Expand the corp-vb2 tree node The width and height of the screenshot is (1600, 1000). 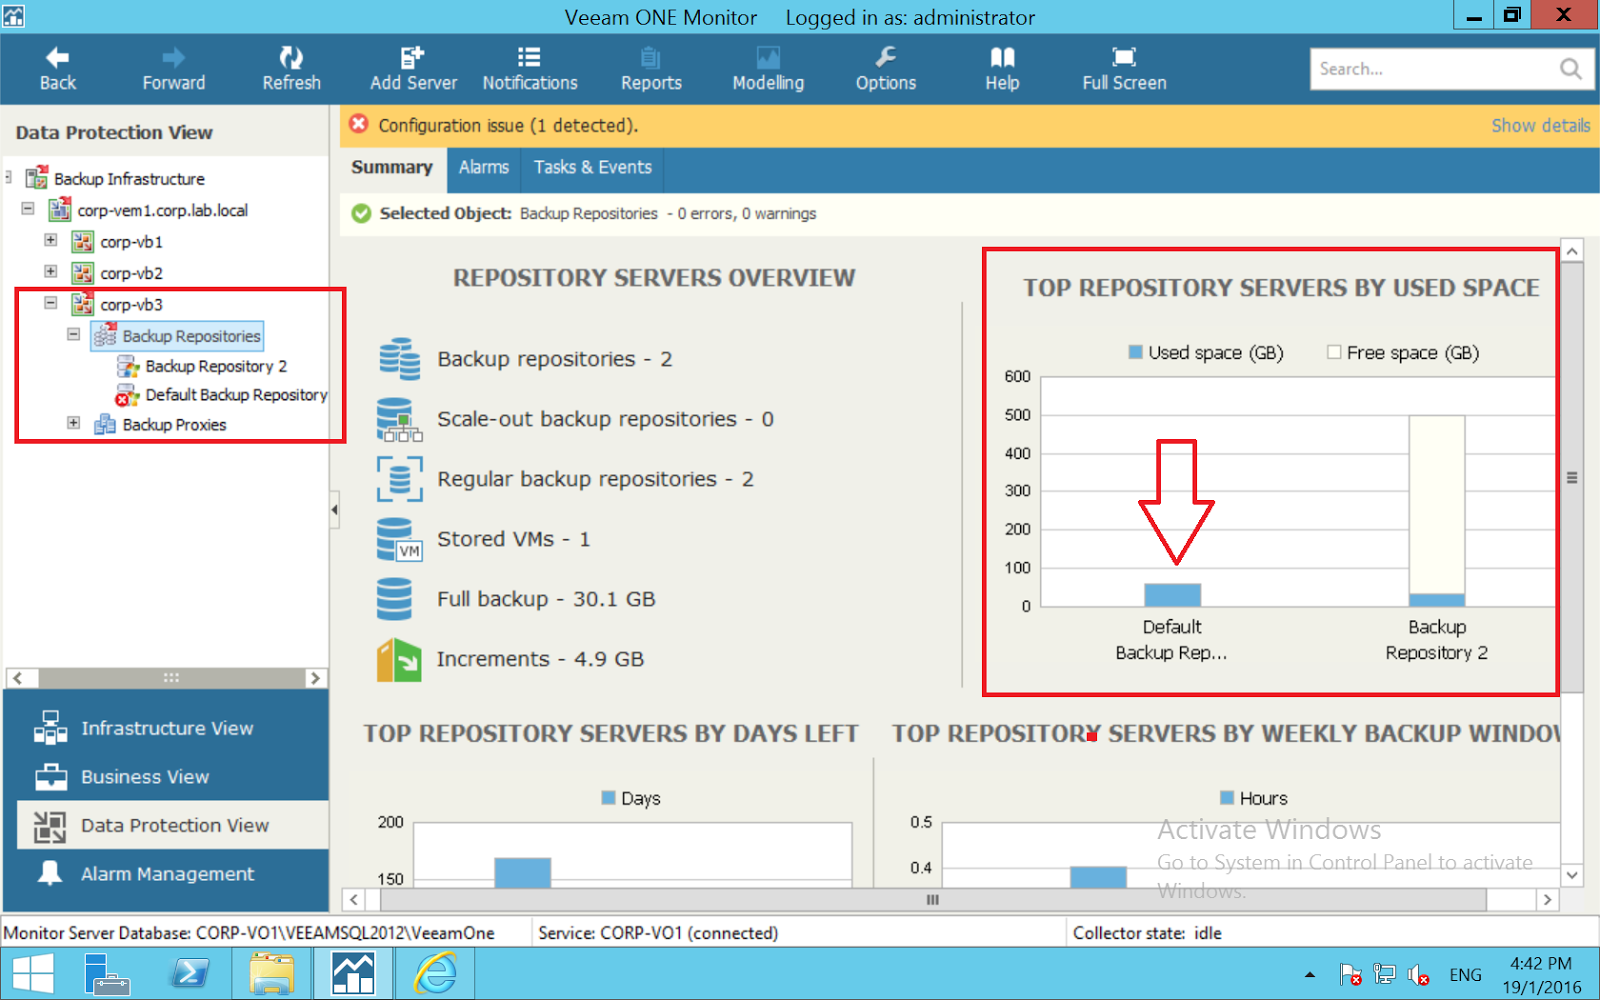click(50, 271)
